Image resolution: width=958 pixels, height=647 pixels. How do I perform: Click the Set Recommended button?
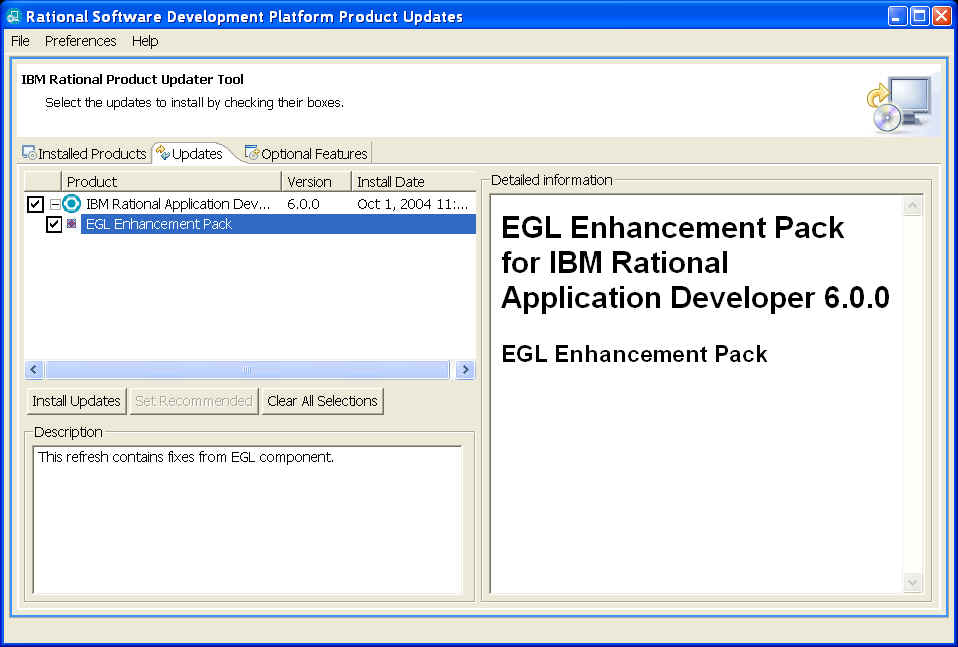[x=194, y=401]
